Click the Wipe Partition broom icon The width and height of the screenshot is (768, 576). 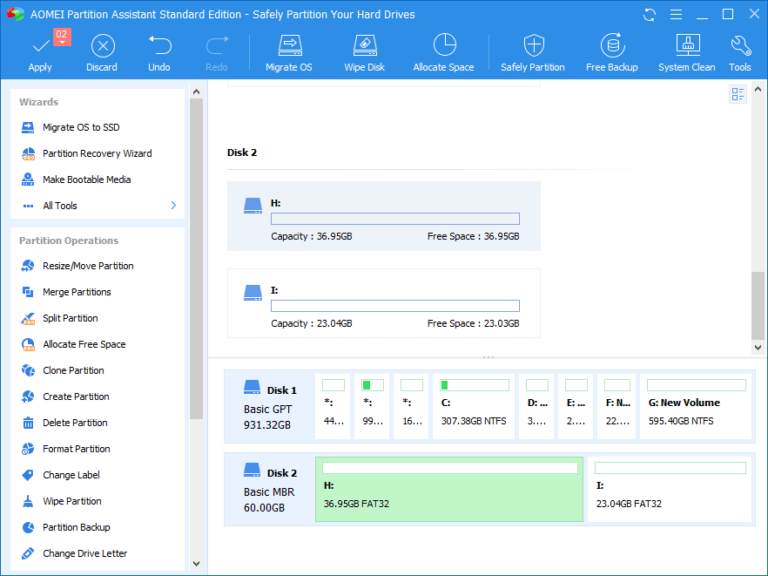(28, 501)
